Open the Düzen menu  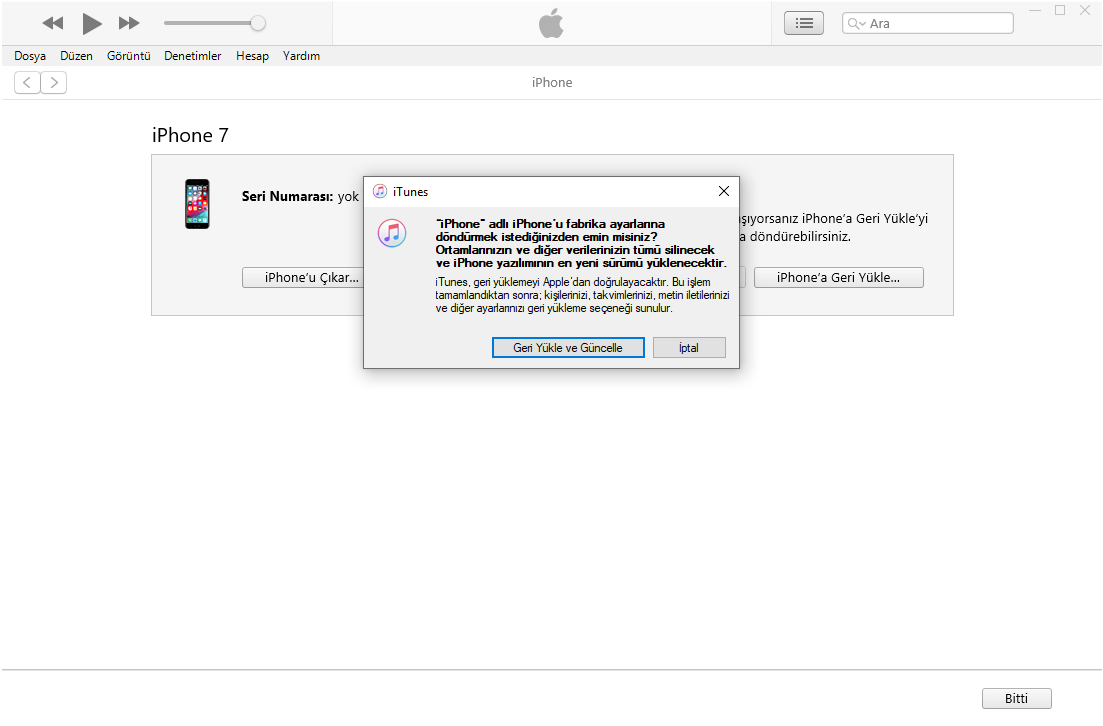pos(76,56)
